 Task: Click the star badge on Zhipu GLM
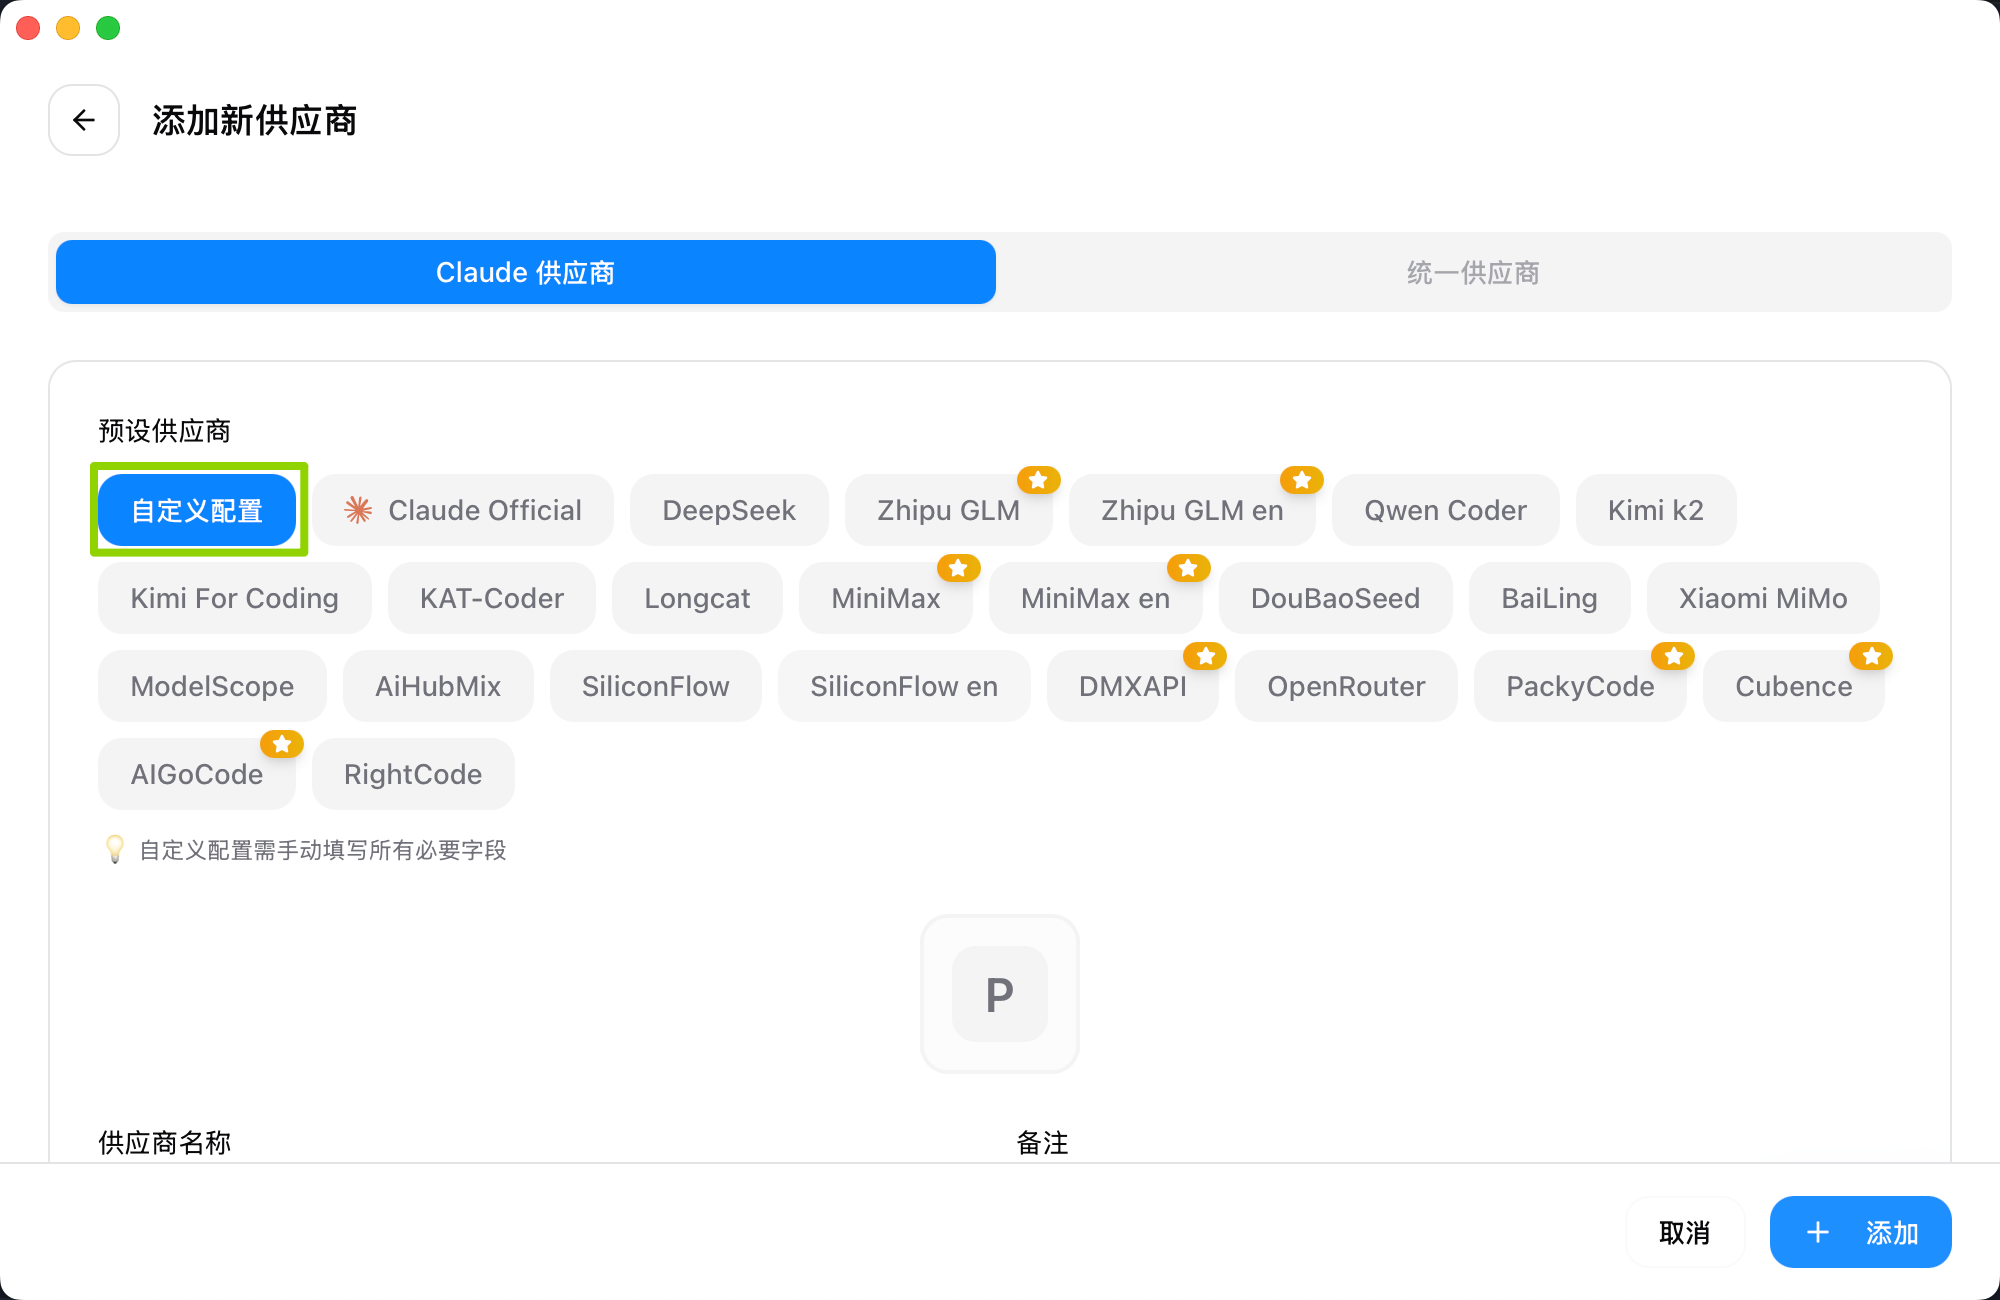point(1038,480)
